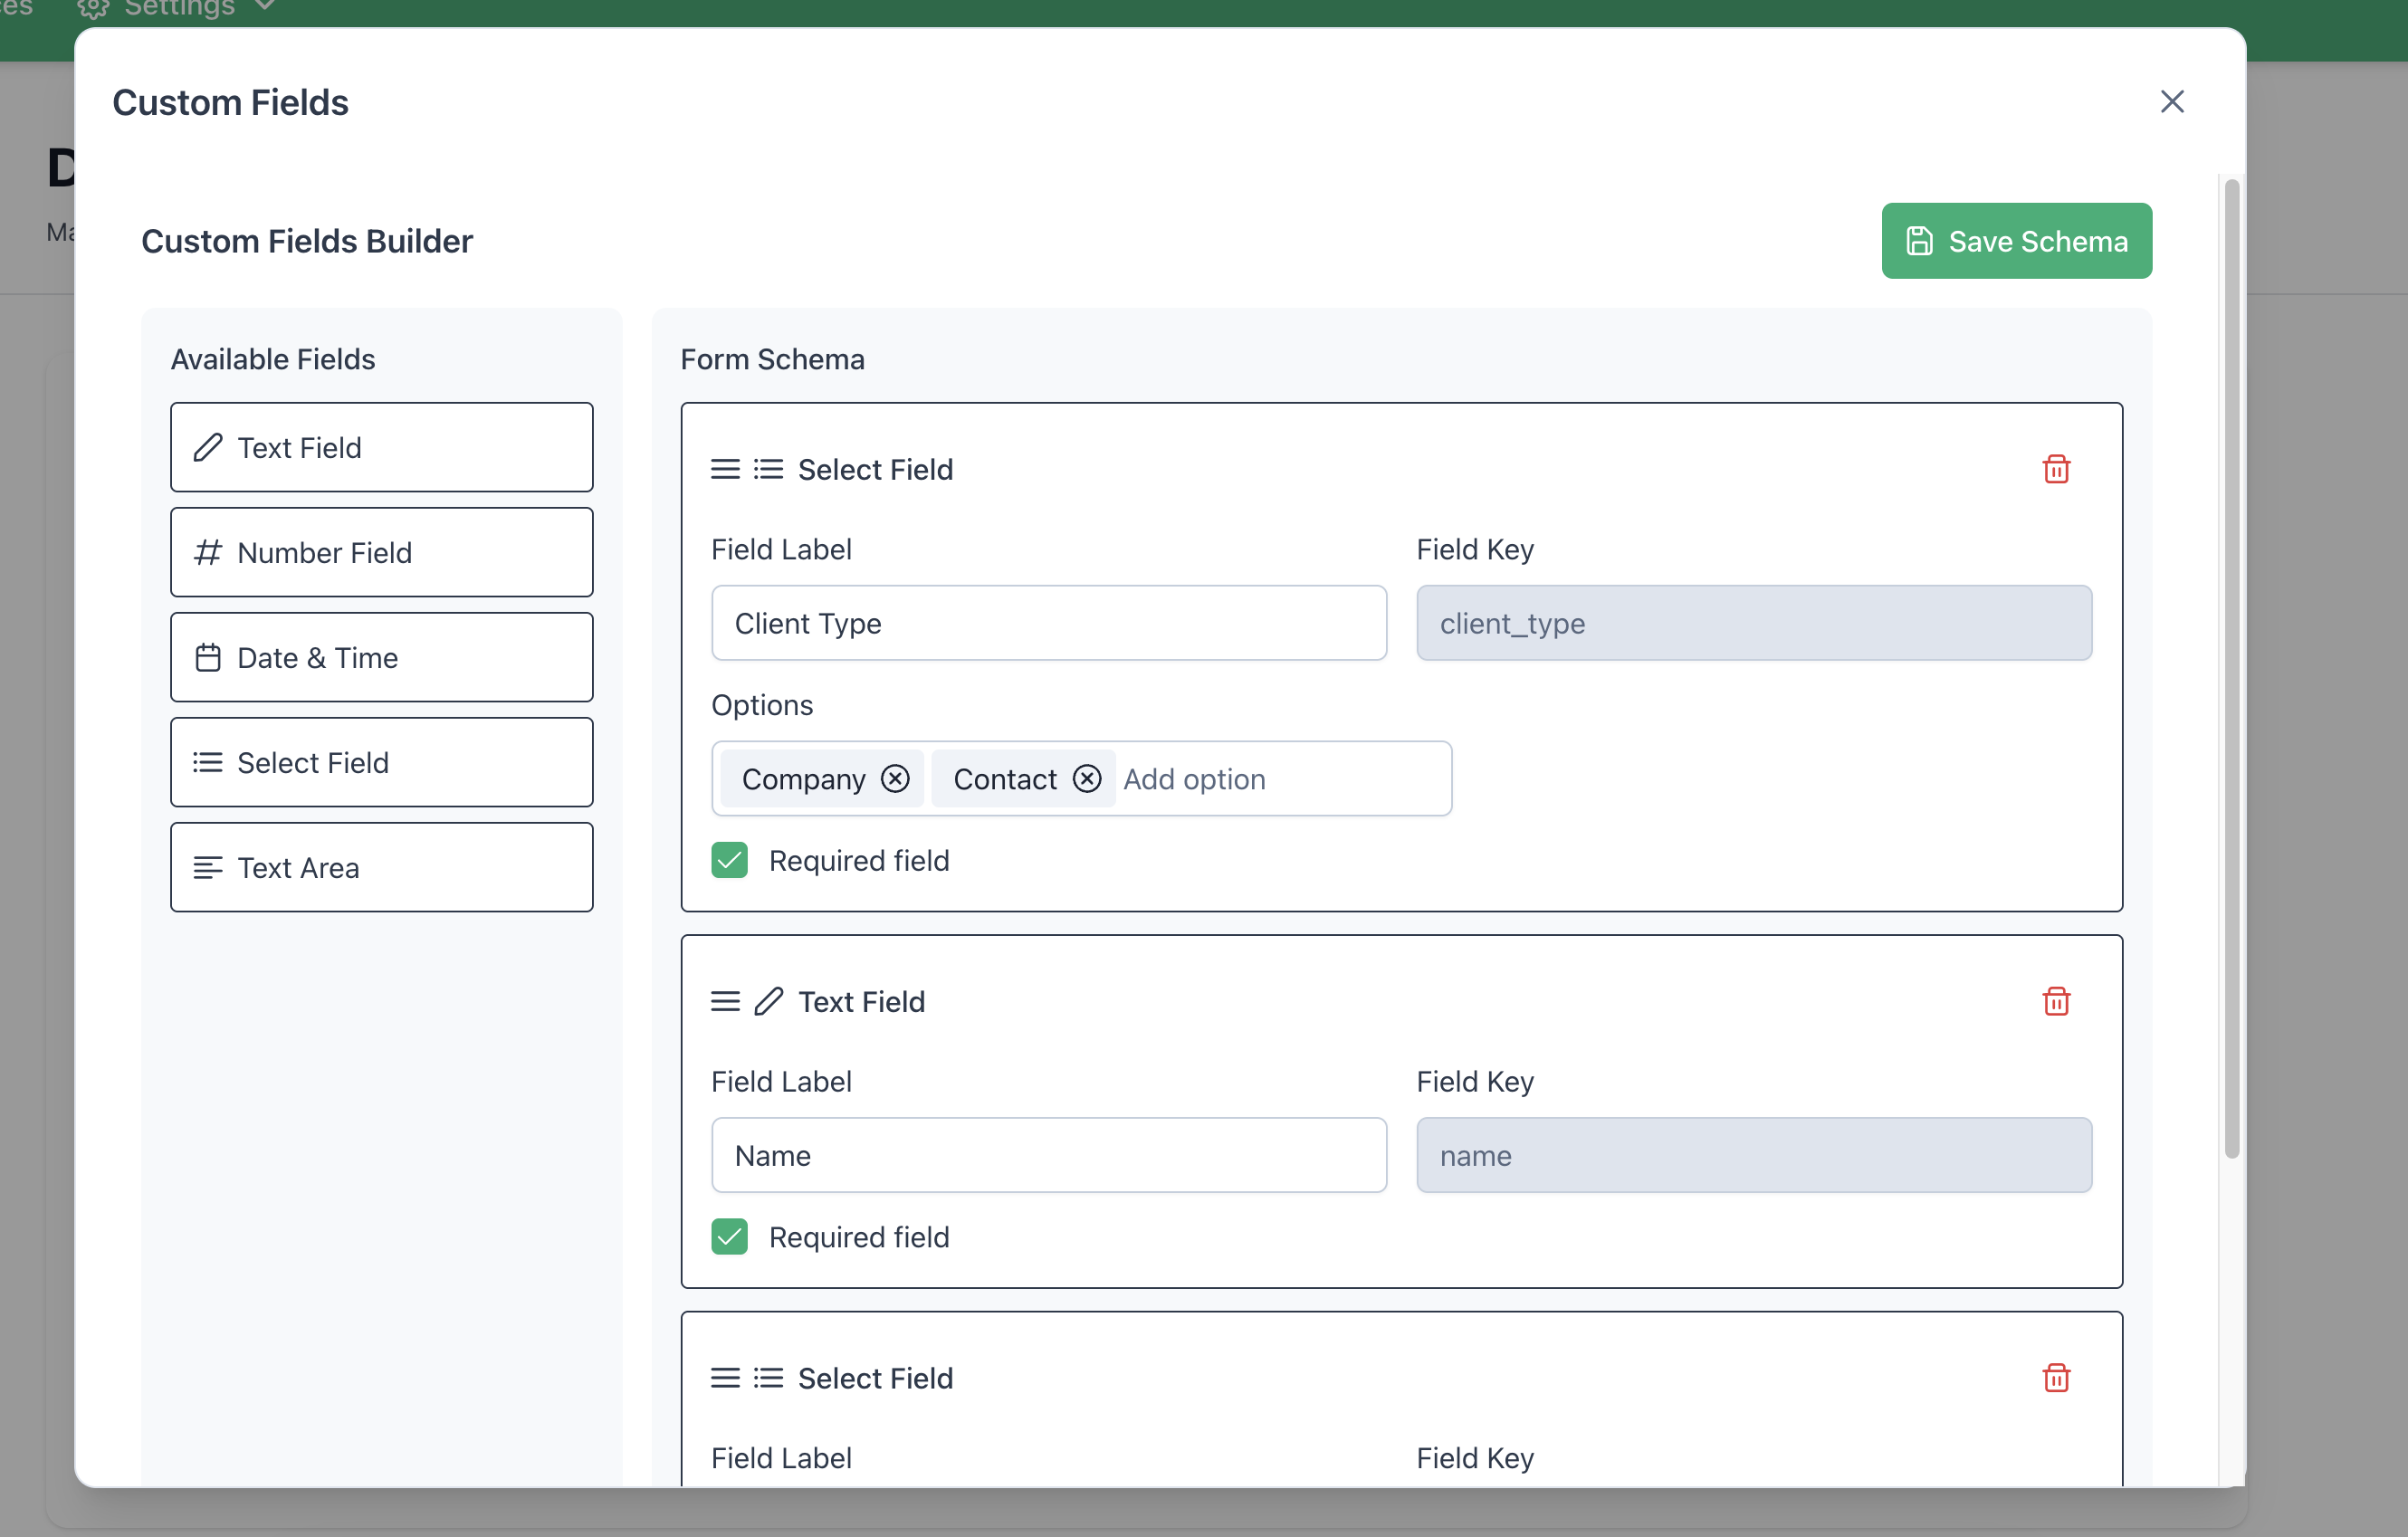Click the Save Schema button
This screenshot has width=2408, height=1537.
pyautogui.click(x=2016, y=241)
